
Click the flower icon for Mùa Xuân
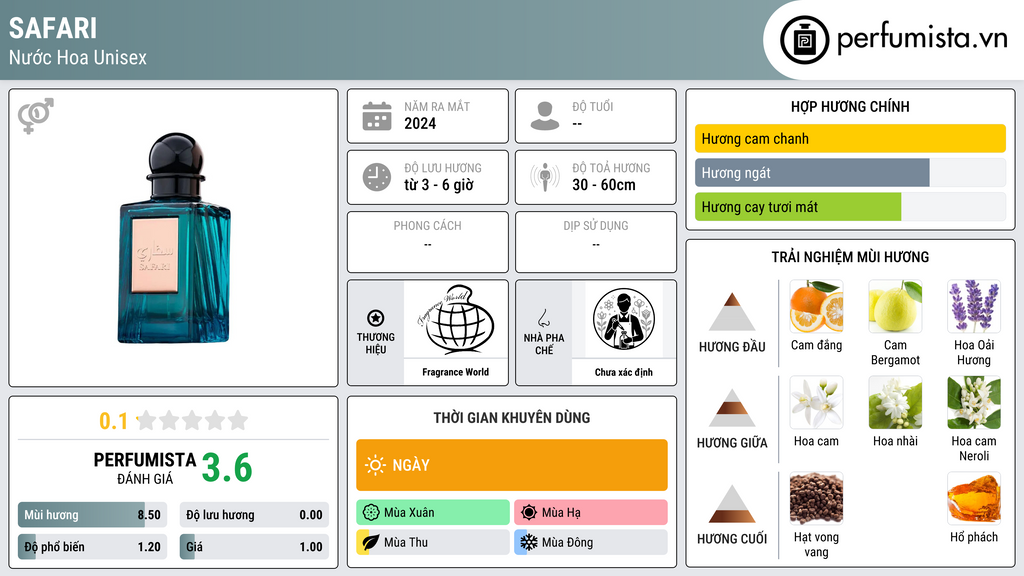pos(371,512)
